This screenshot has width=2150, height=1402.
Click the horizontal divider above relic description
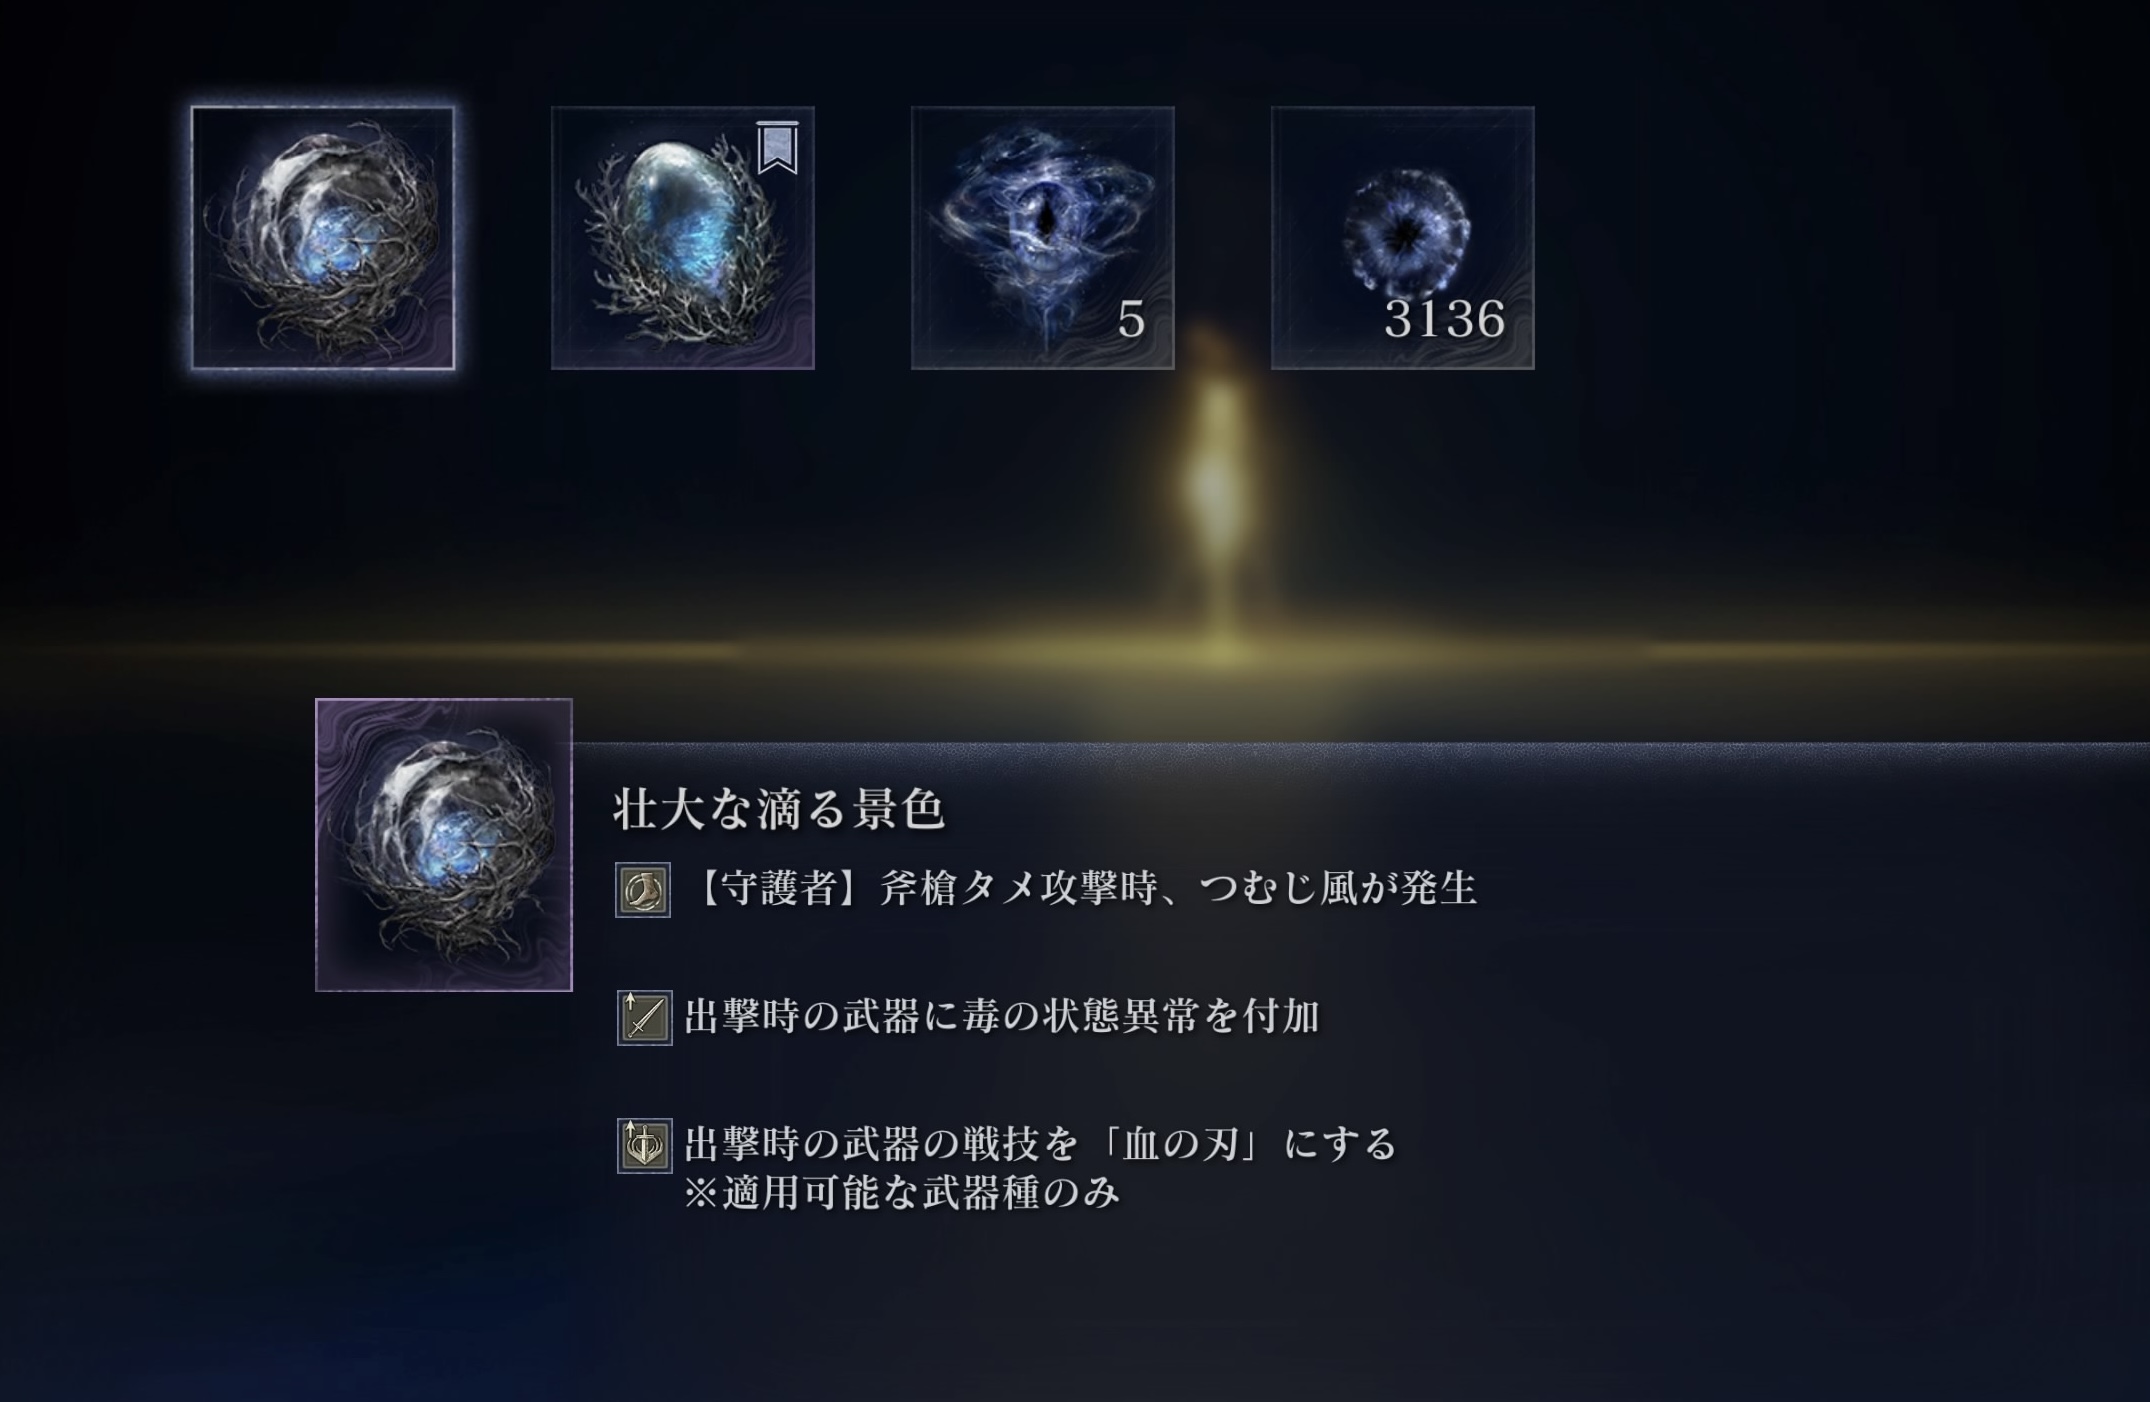[1361, 745]
